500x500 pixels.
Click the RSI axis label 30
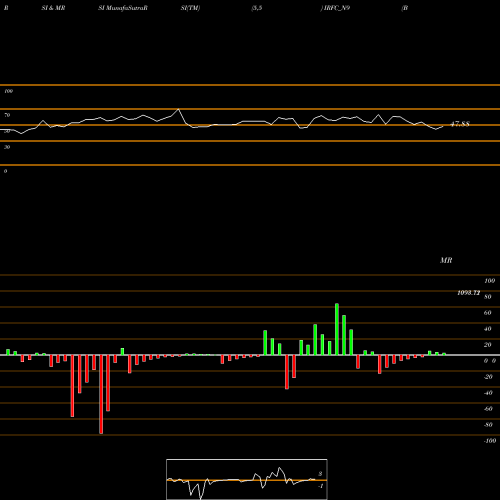[7, 147]
